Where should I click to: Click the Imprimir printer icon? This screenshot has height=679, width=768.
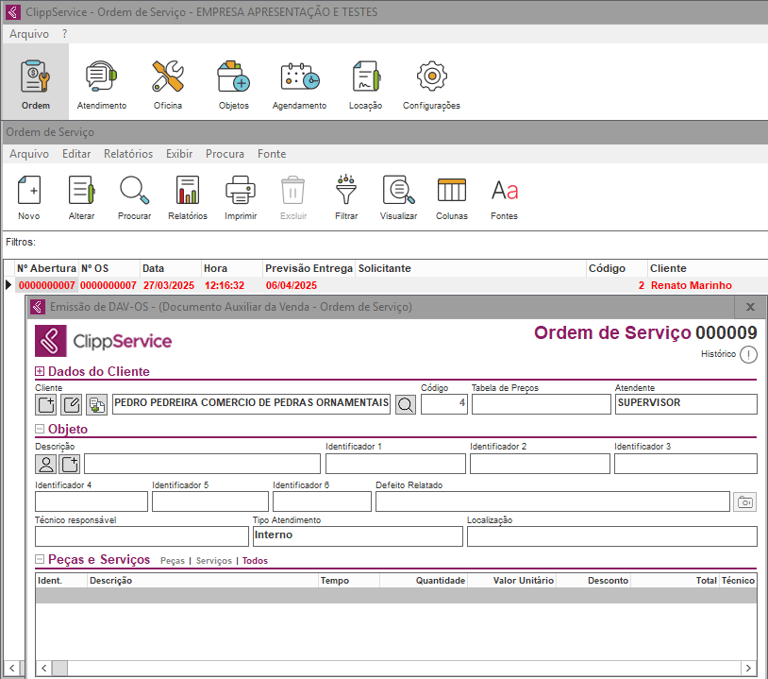pyautogui.click(x=240, y=196)
